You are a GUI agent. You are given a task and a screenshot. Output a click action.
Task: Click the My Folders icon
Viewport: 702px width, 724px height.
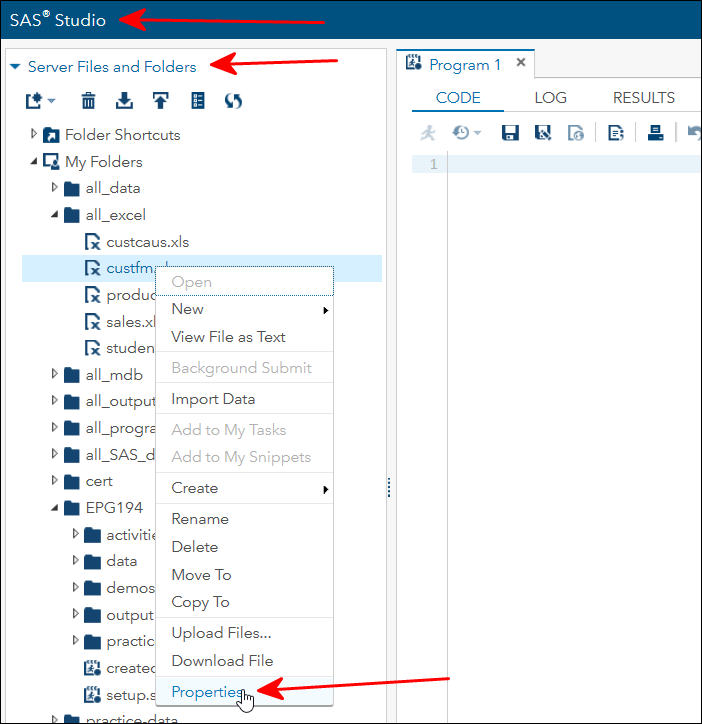(51, 162)
